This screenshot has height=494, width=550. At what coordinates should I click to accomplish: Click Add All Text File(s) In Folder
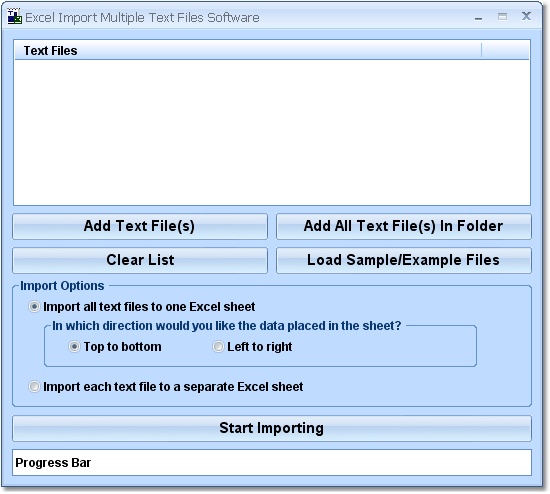[x=404, y=226]
